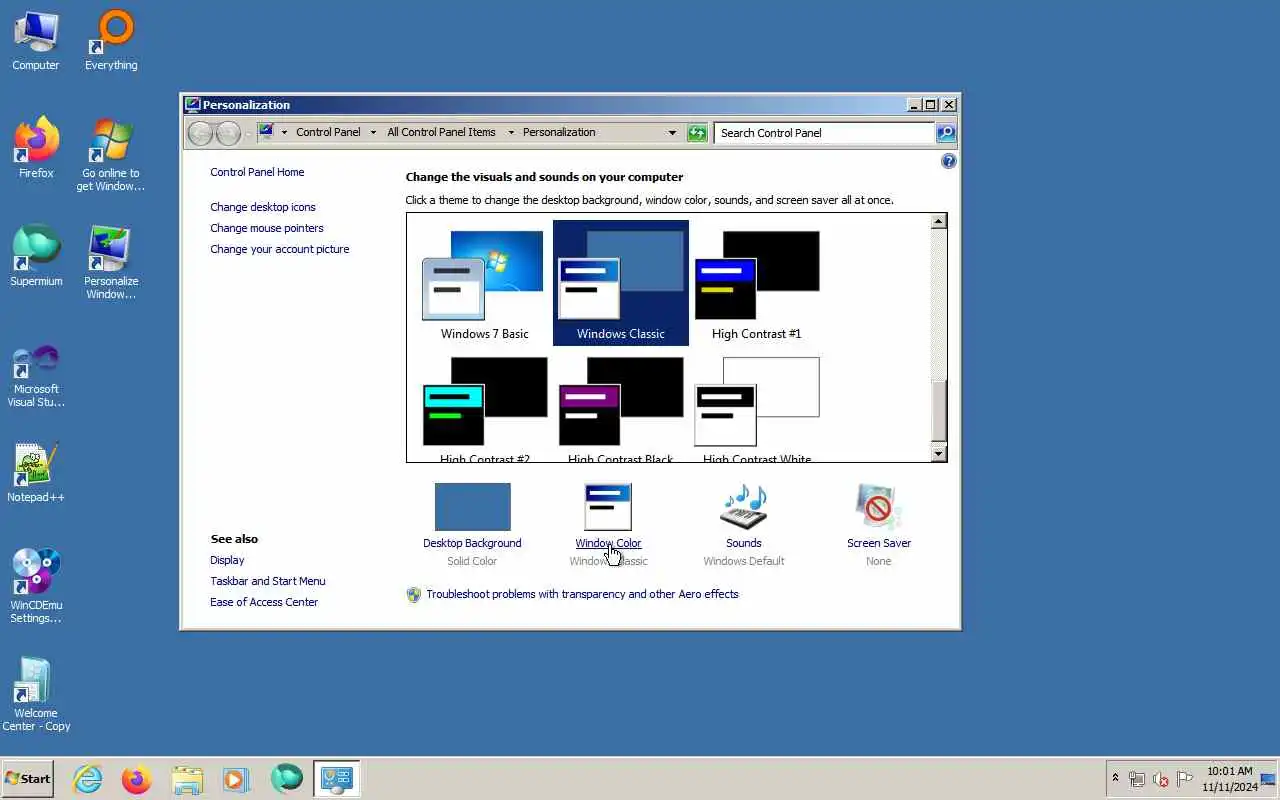Click in the Search Control Panel field

[x=825, y=133]
